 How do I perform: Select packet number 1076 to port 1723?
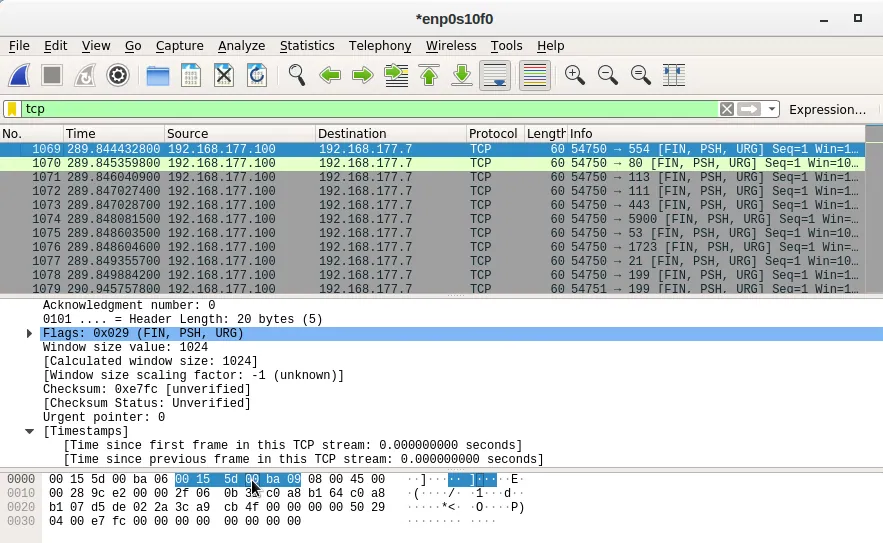pyautogui.click(x=432, y=247)
